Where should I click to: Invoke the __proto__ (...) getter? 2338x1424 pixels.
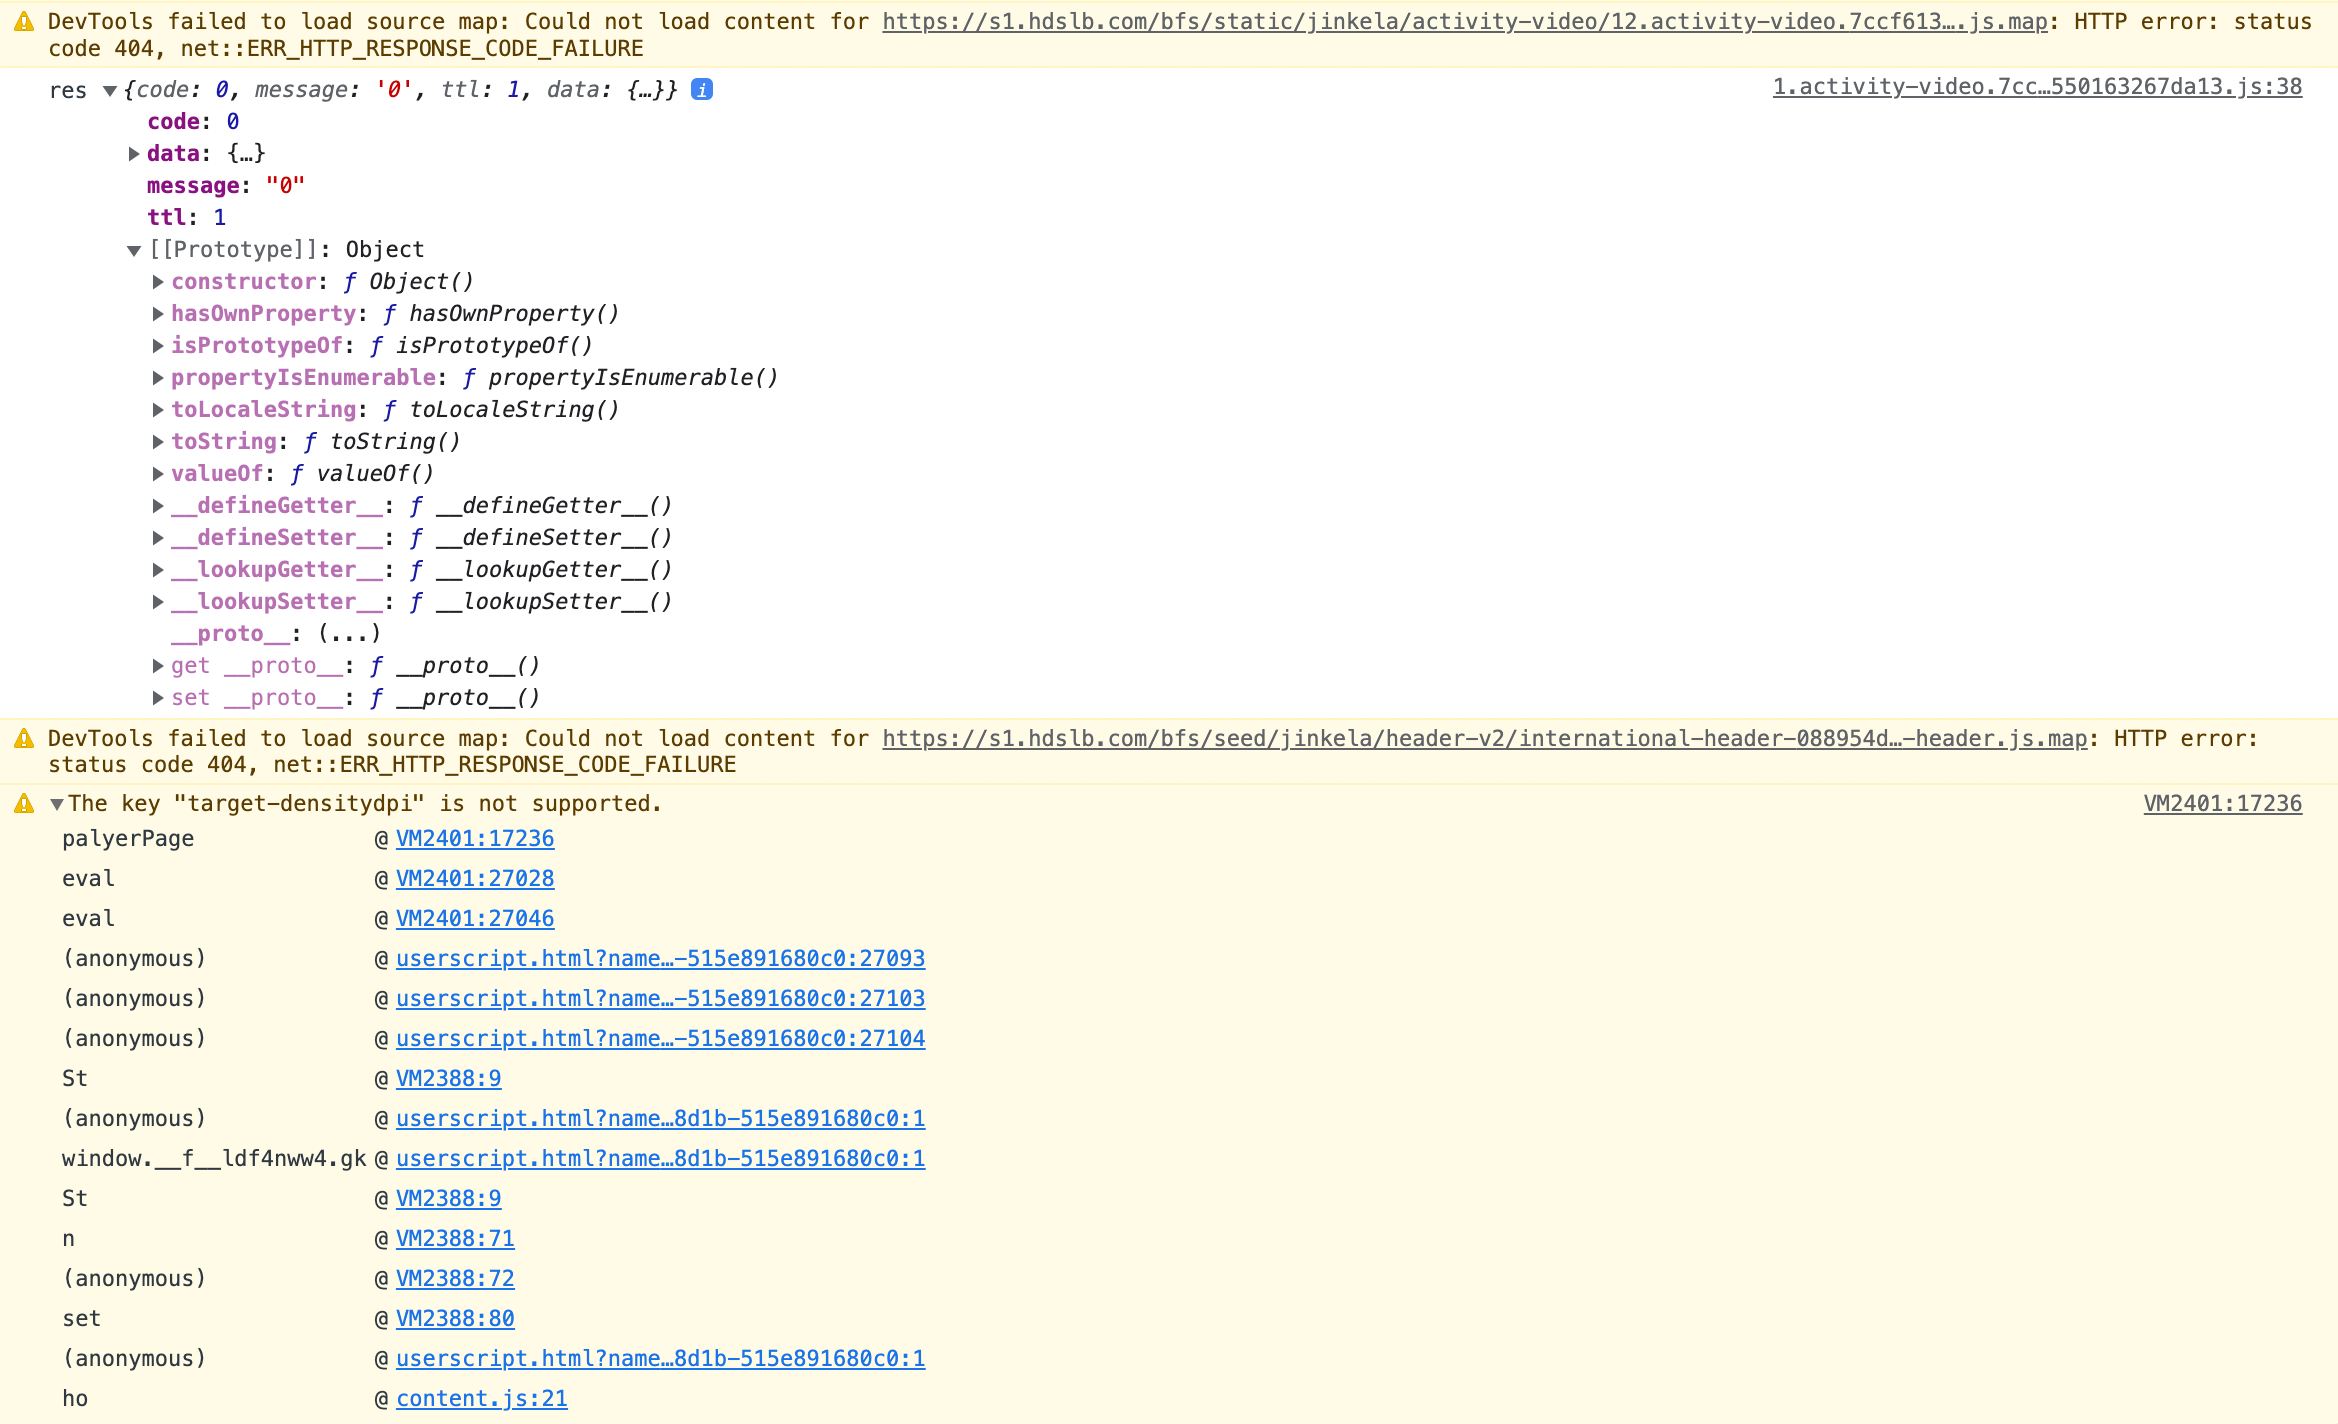click(350, 634)
